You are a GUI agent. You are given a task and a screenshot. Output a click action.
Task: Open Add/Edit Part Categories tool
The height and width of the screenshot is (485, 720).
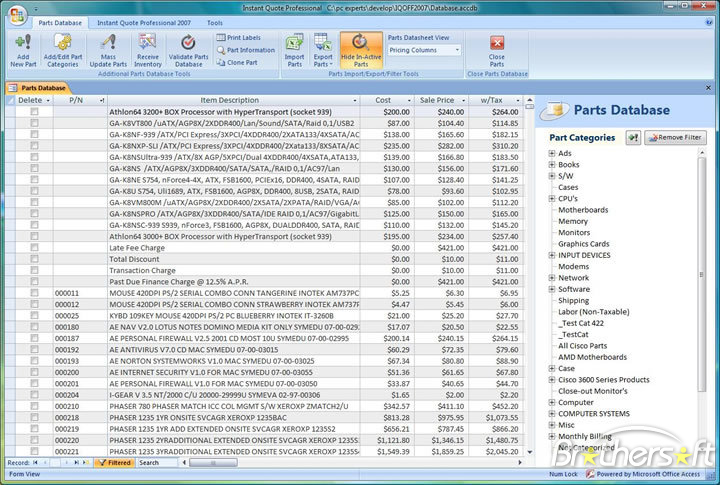(63, 51)
